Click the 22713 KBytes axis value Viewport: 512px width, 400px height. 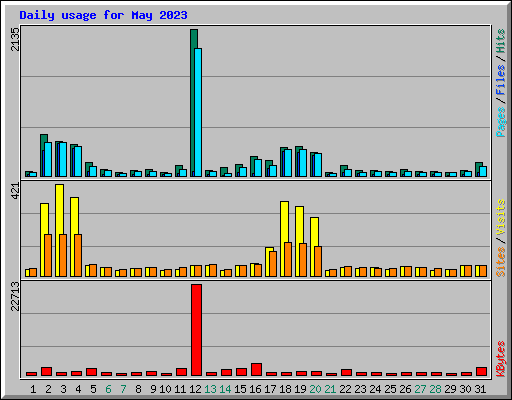(x=15, y=296)
